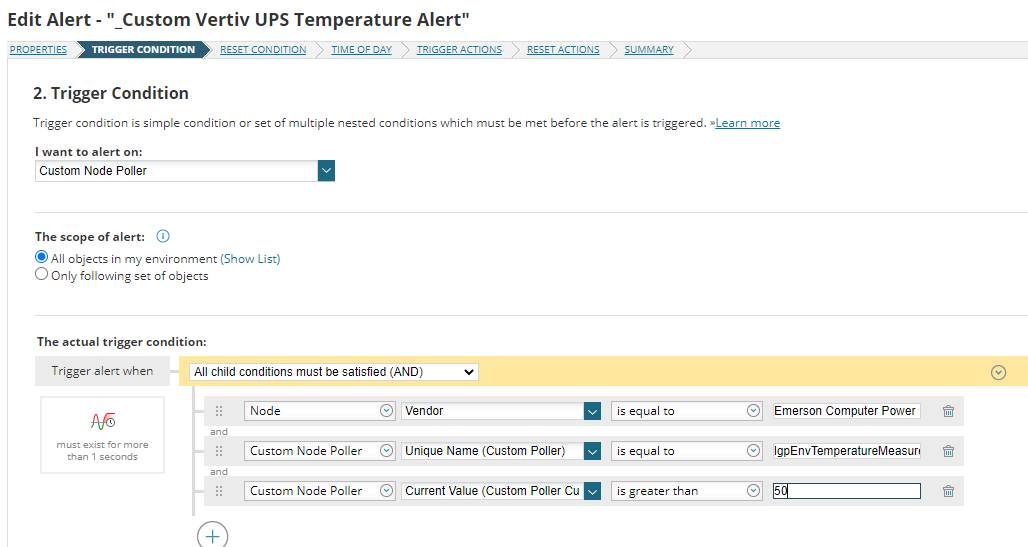Viewport: 1028px width, 547px height.
Task: Select All objects in my environment
Action: tap(42, 258)
